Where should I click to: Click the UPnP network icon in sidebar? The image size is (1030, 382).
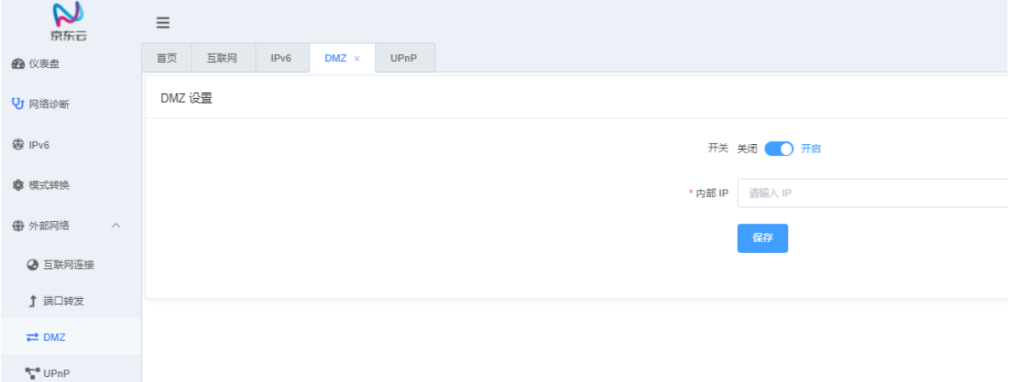tap(33, 373)
